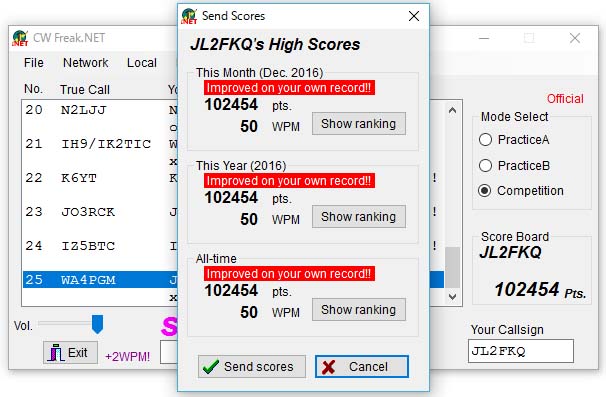Click the list scrollbar down arrow

453,297
